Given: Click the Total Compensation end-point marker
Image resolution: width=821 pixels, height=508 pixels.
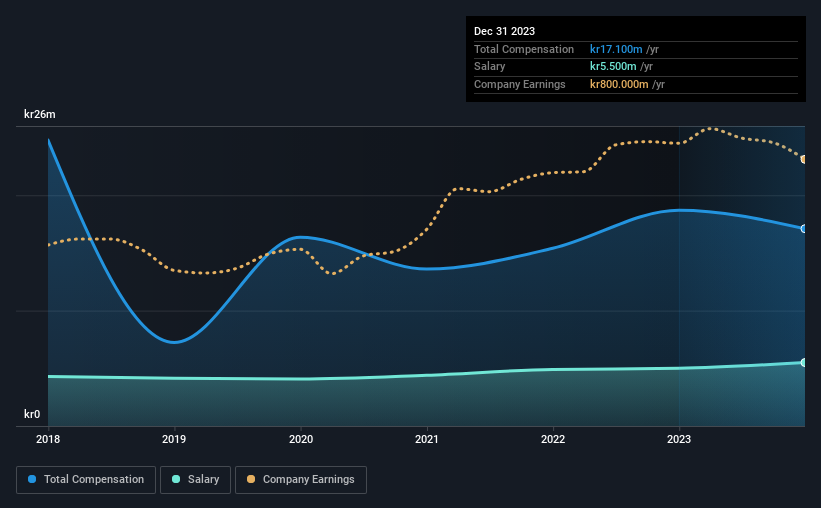Looking at the screenshot, I should coord(804,229).
